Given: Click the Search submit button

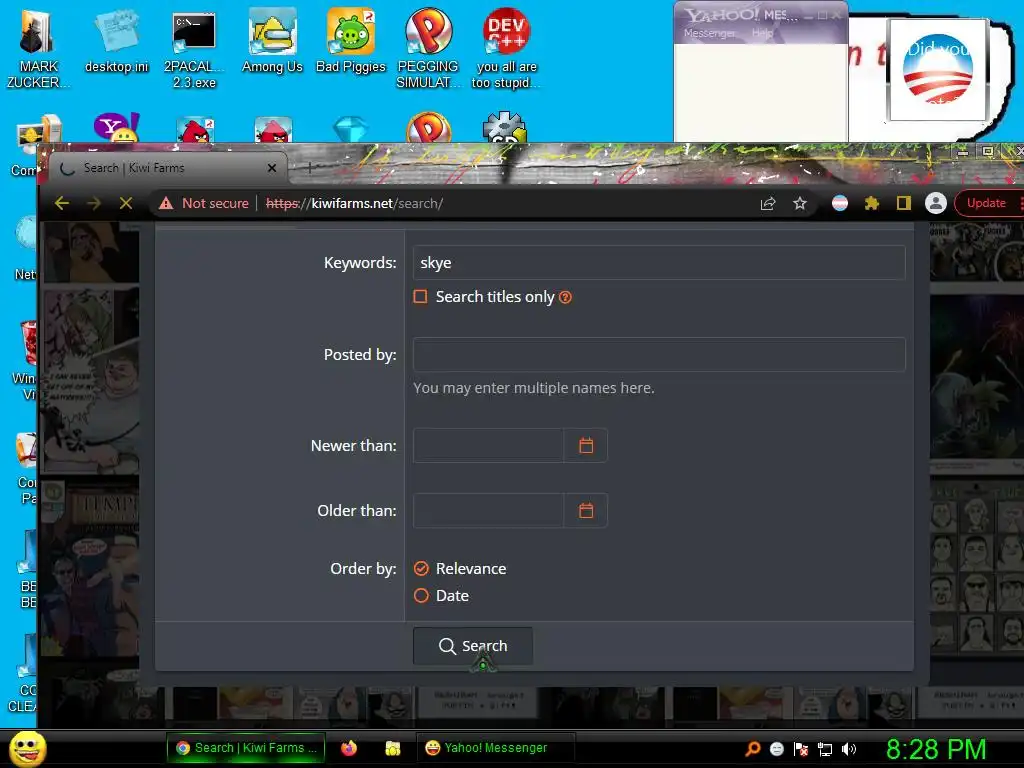Looking at the screenshot, I should 473,646.
